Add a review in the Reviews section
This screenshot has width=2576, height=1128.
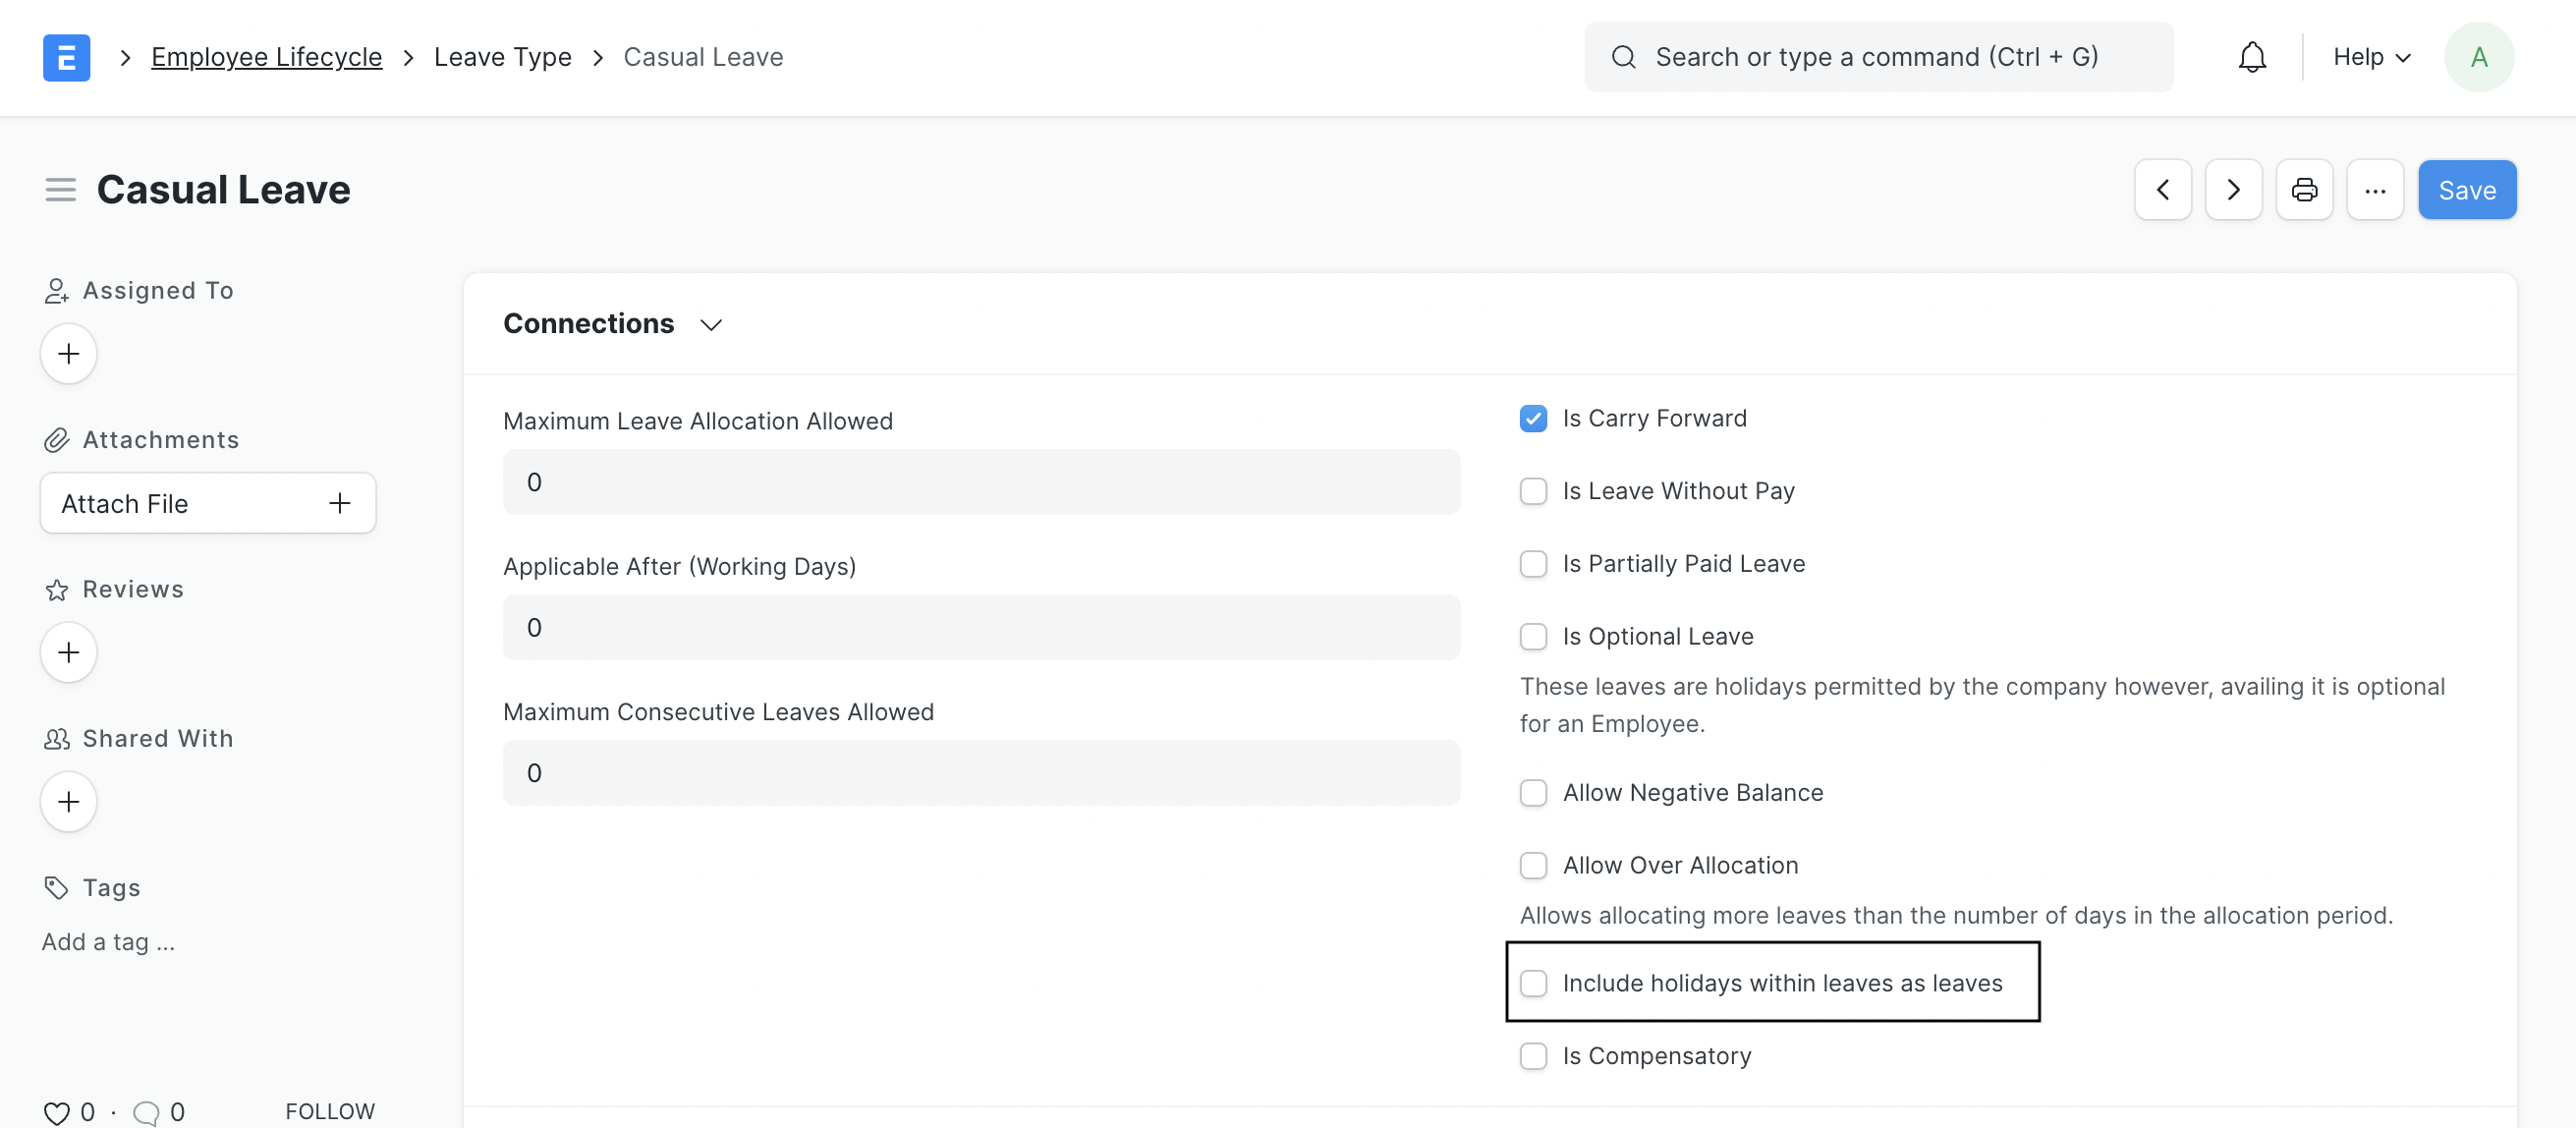pyautogui.click(x=68, y=652)
